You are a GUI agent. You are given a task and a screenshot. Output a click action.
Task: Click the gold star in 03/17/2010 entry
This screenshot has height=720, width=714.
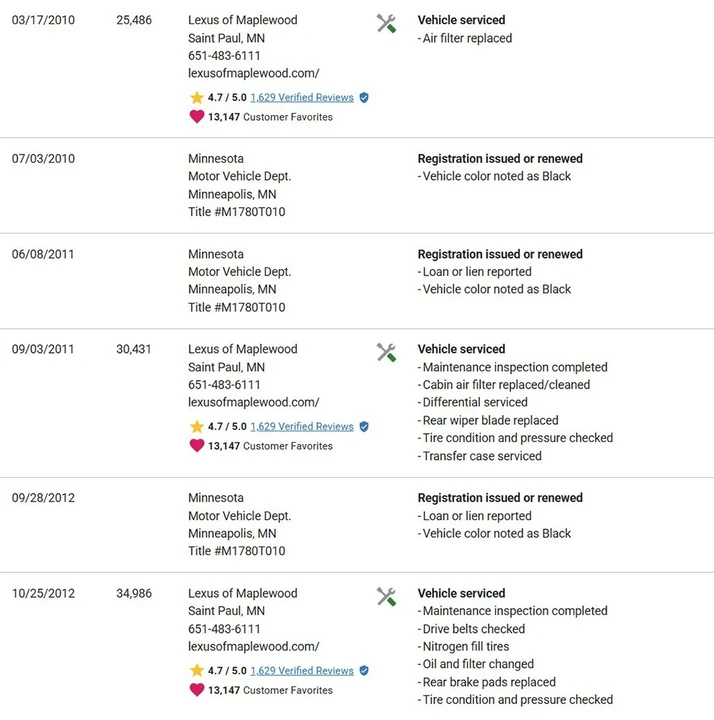(x=197, y=97)
